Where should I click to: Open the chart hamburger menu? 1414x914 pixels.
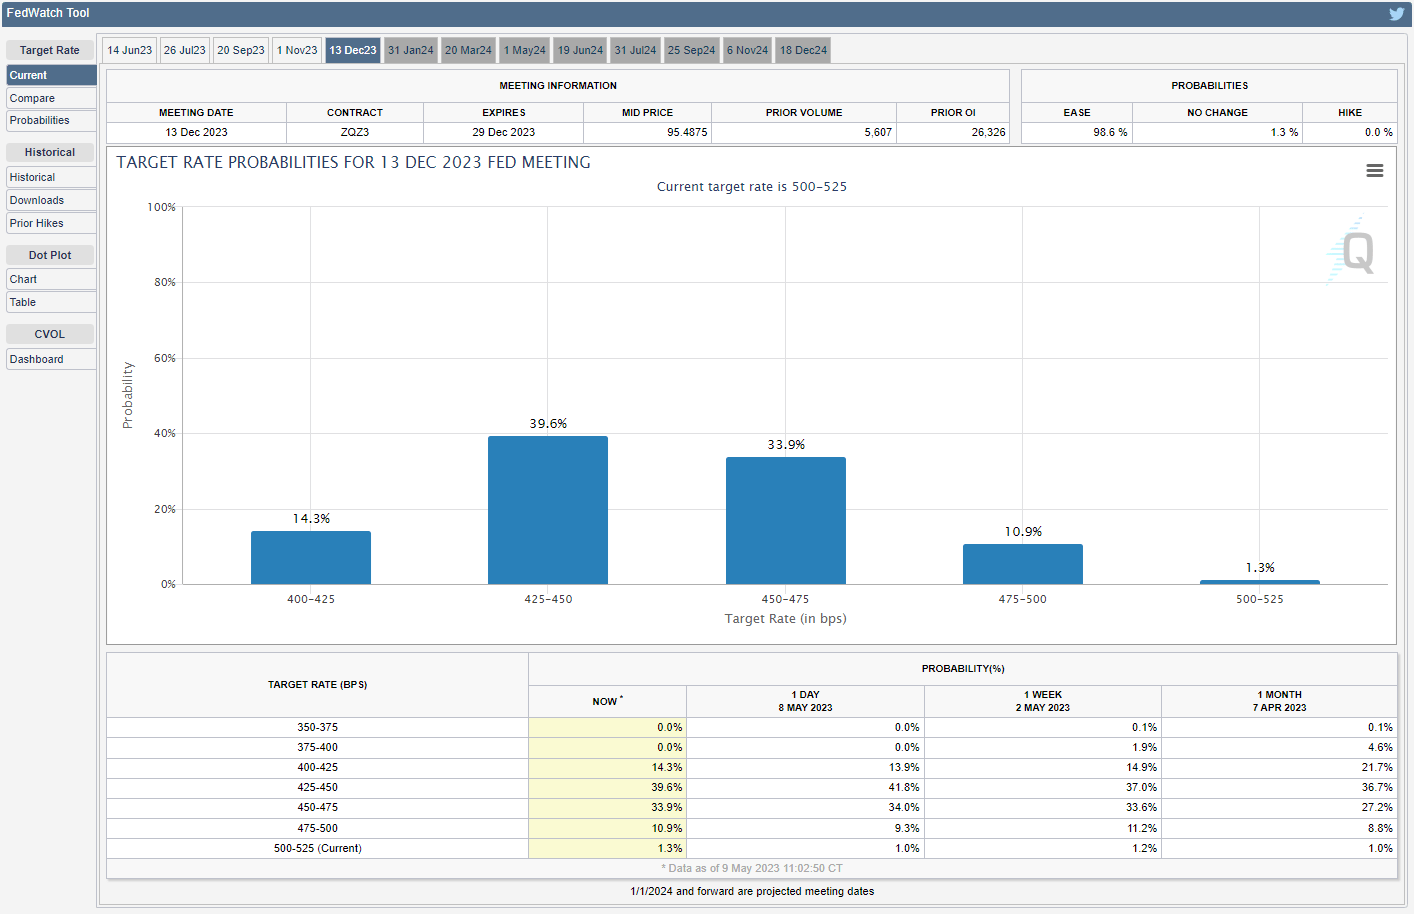(x=1375, y=171)
